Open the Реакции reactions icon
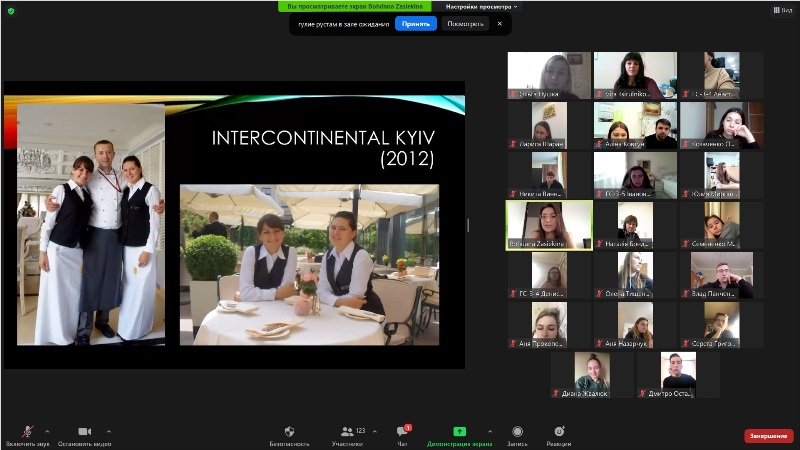This screenshot has height=450, width=800. [560, 431]
